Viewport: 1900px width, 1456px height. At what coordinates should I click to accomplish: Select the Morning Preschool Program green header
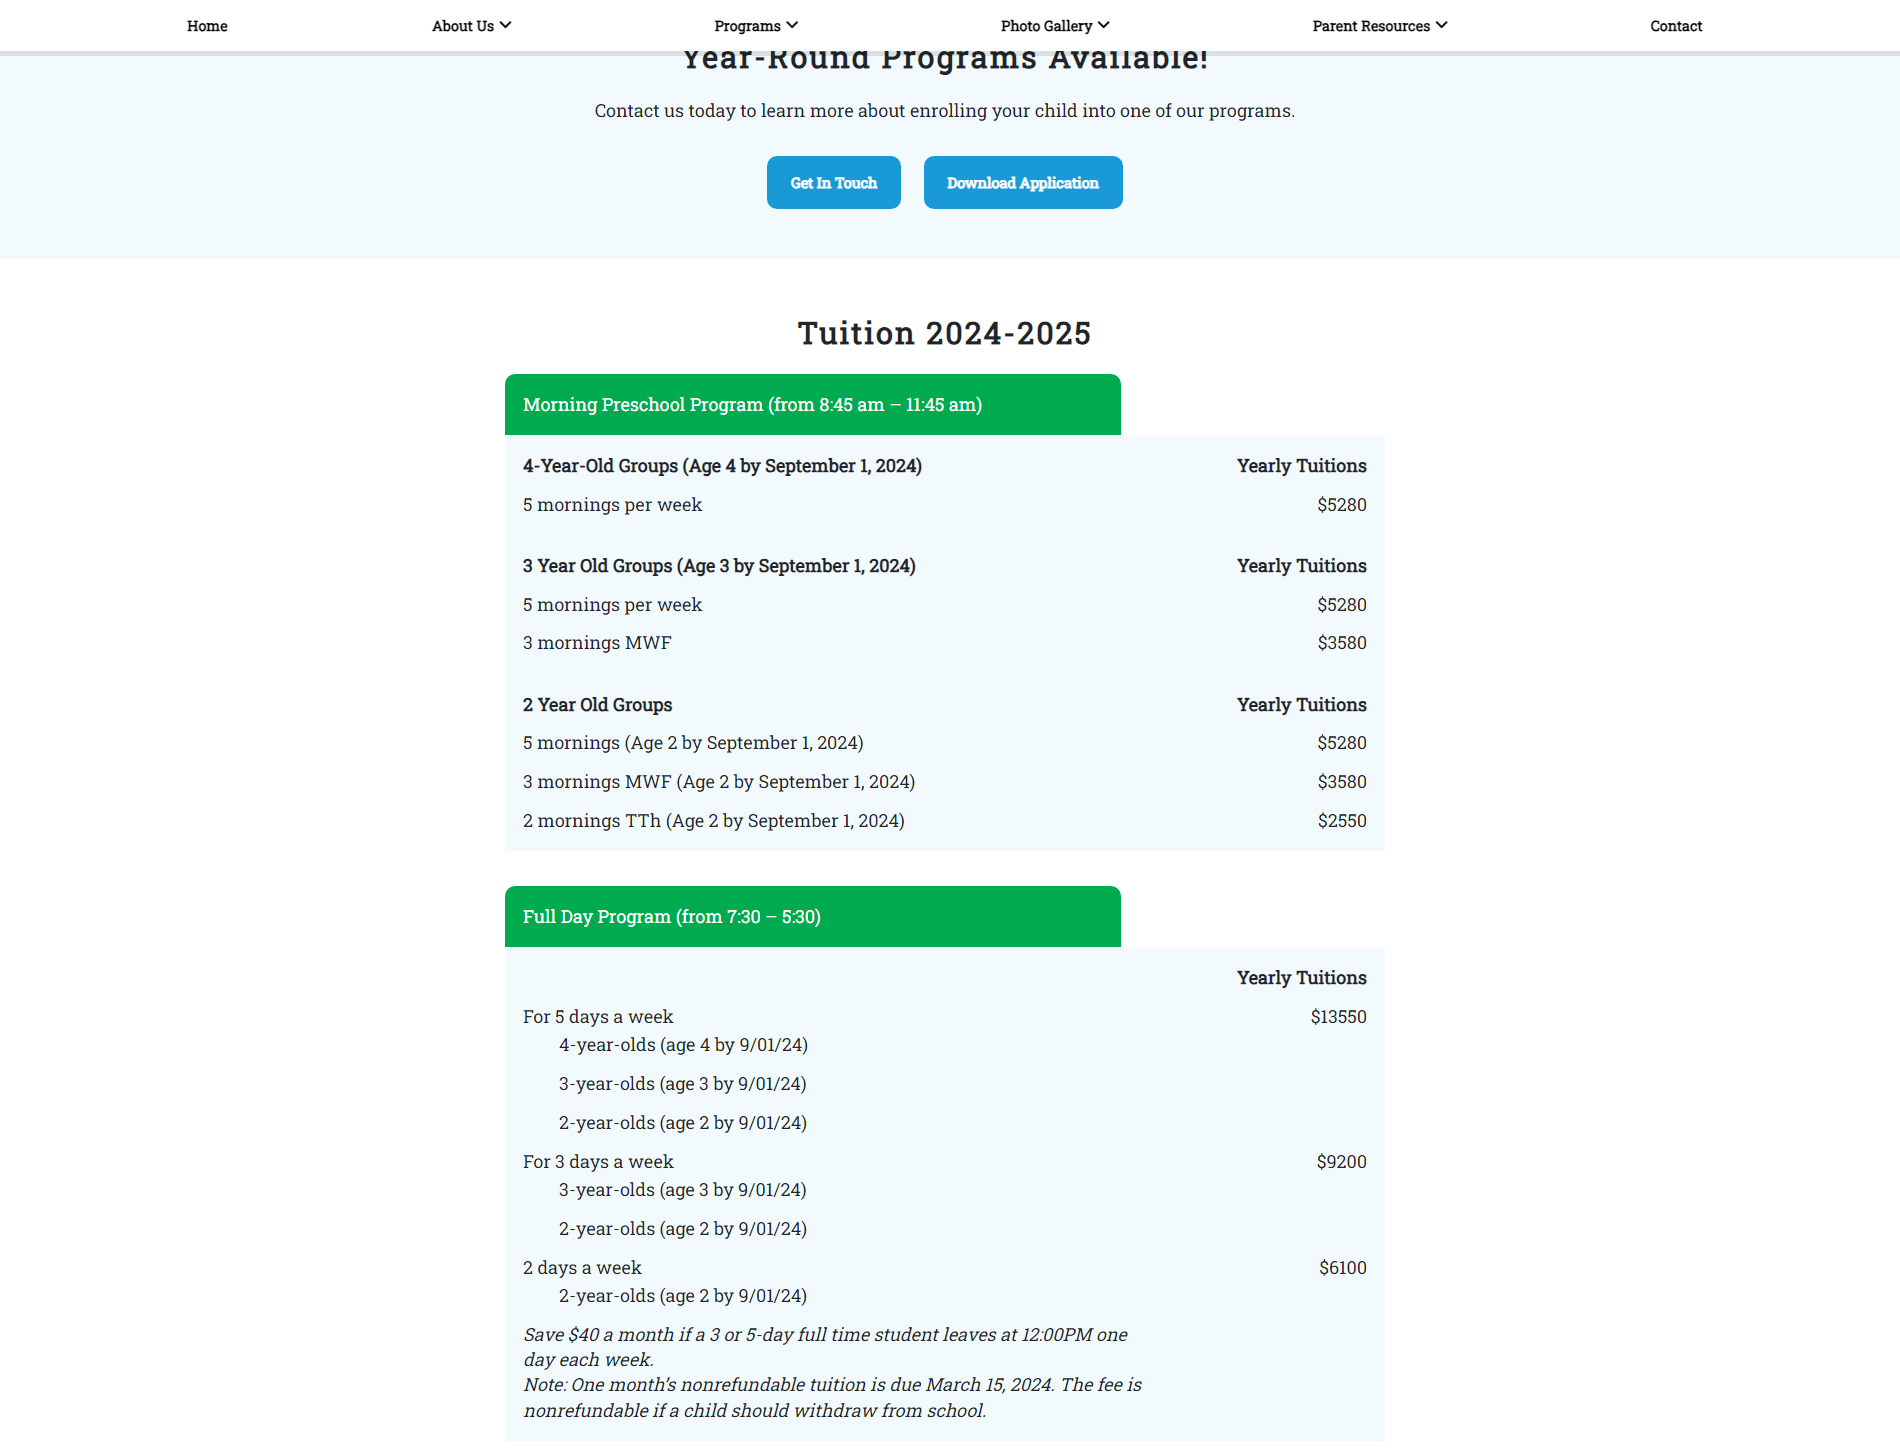click(812, 405)
